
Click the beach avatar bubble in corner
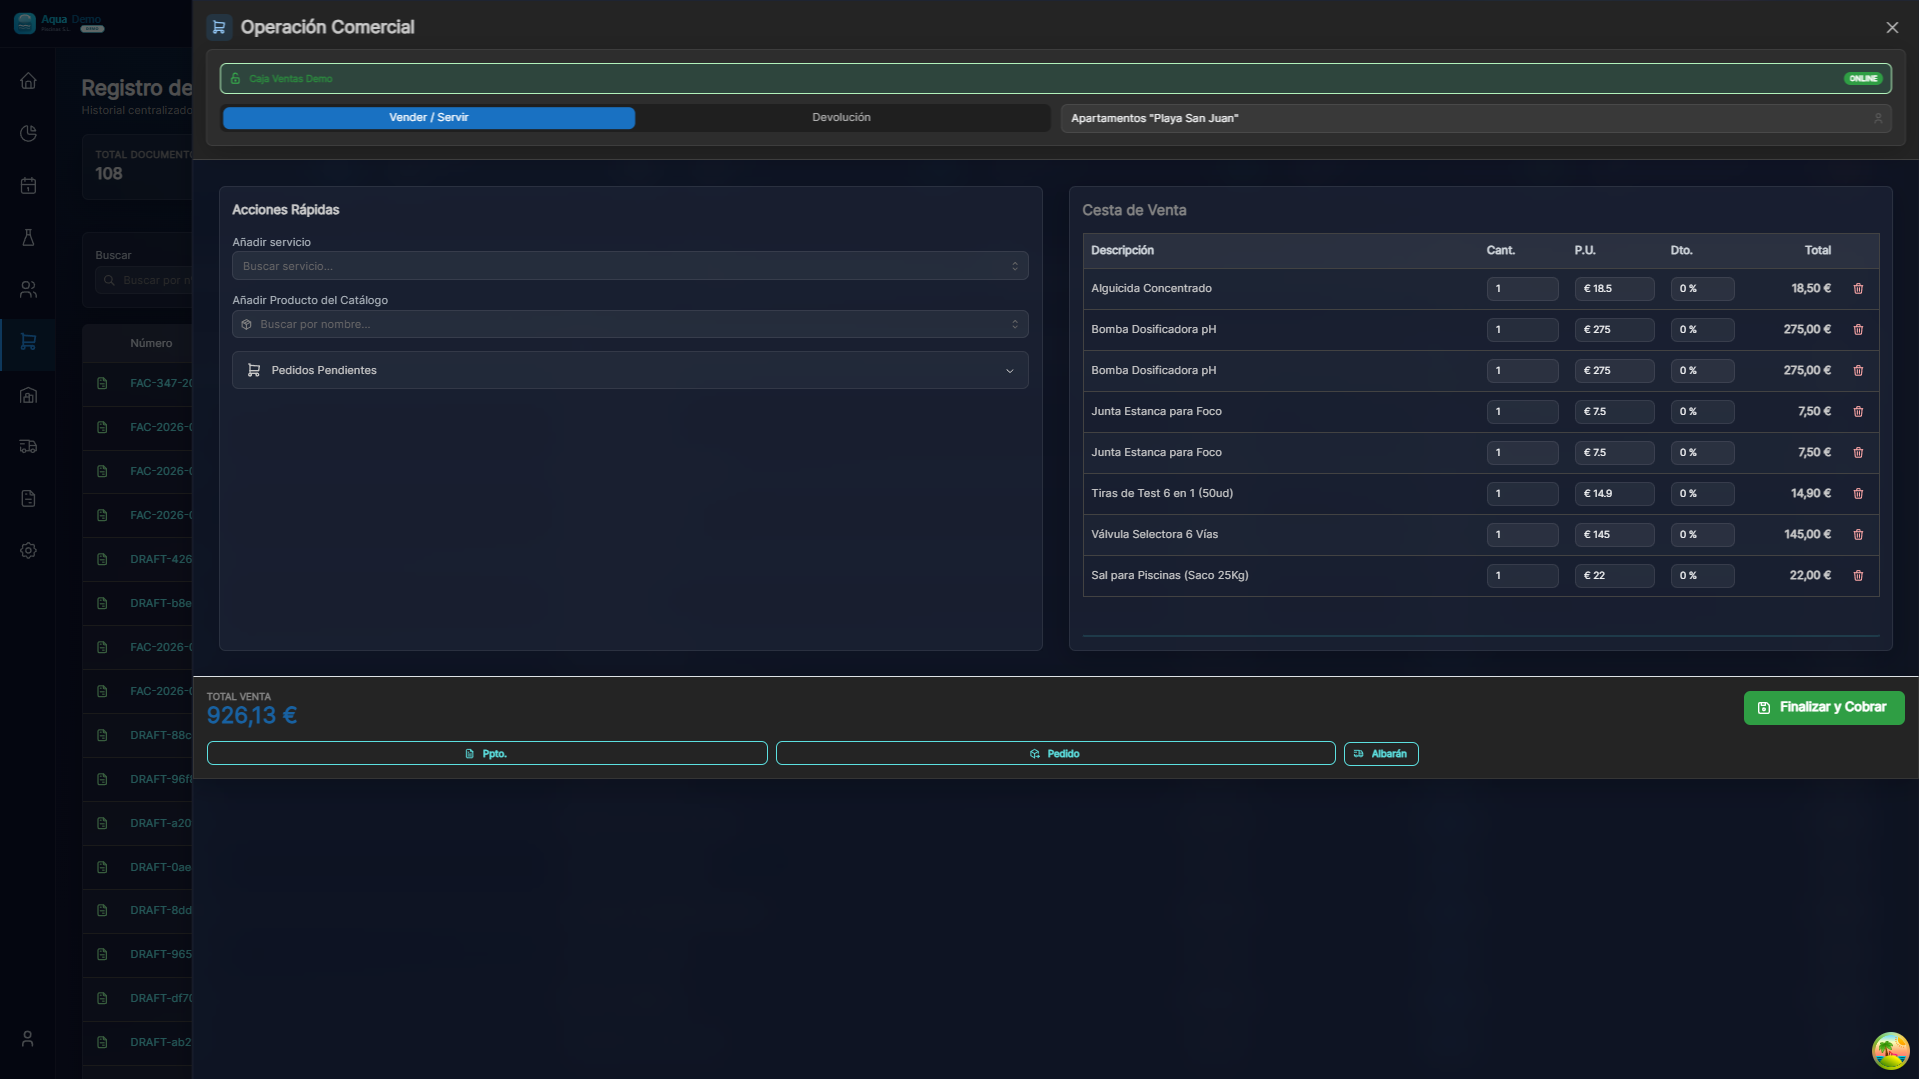pos(1890,1051)
